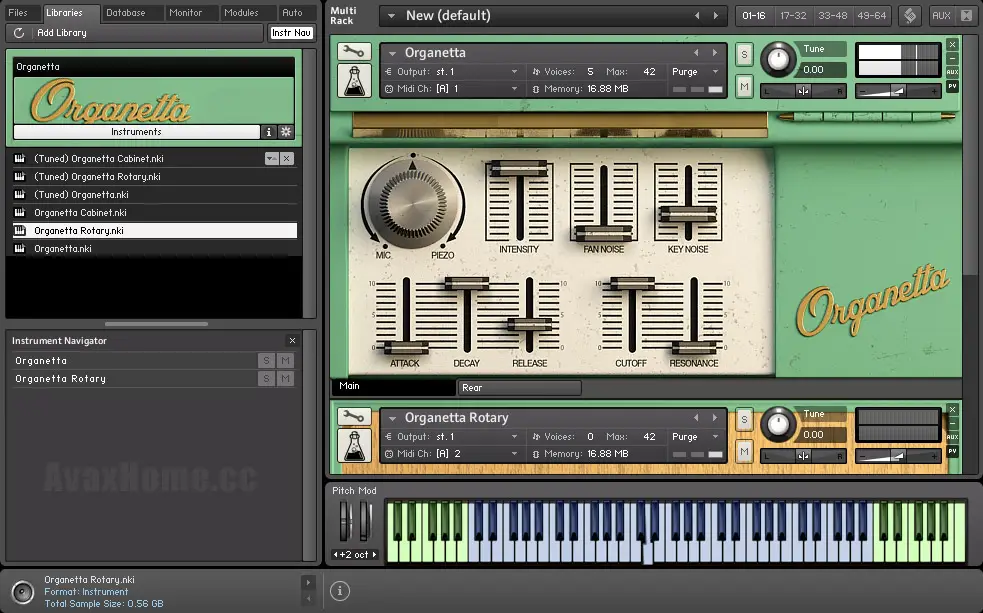Select previous Organetta instrument preset arrow

696,53
